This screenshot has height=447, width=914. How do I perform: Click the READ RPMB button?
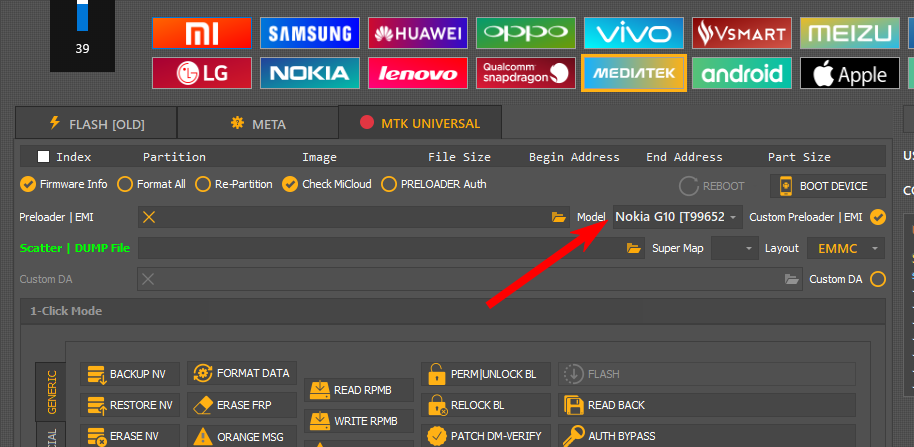(359, 390)
